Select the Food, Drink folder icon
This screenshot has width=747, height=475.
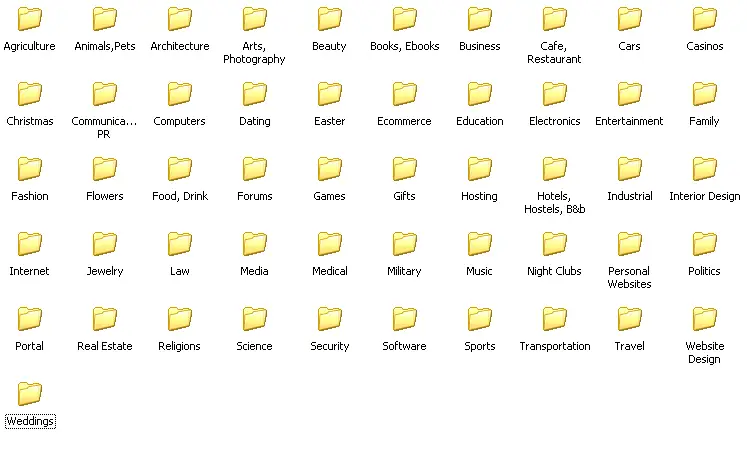point(180,169)
